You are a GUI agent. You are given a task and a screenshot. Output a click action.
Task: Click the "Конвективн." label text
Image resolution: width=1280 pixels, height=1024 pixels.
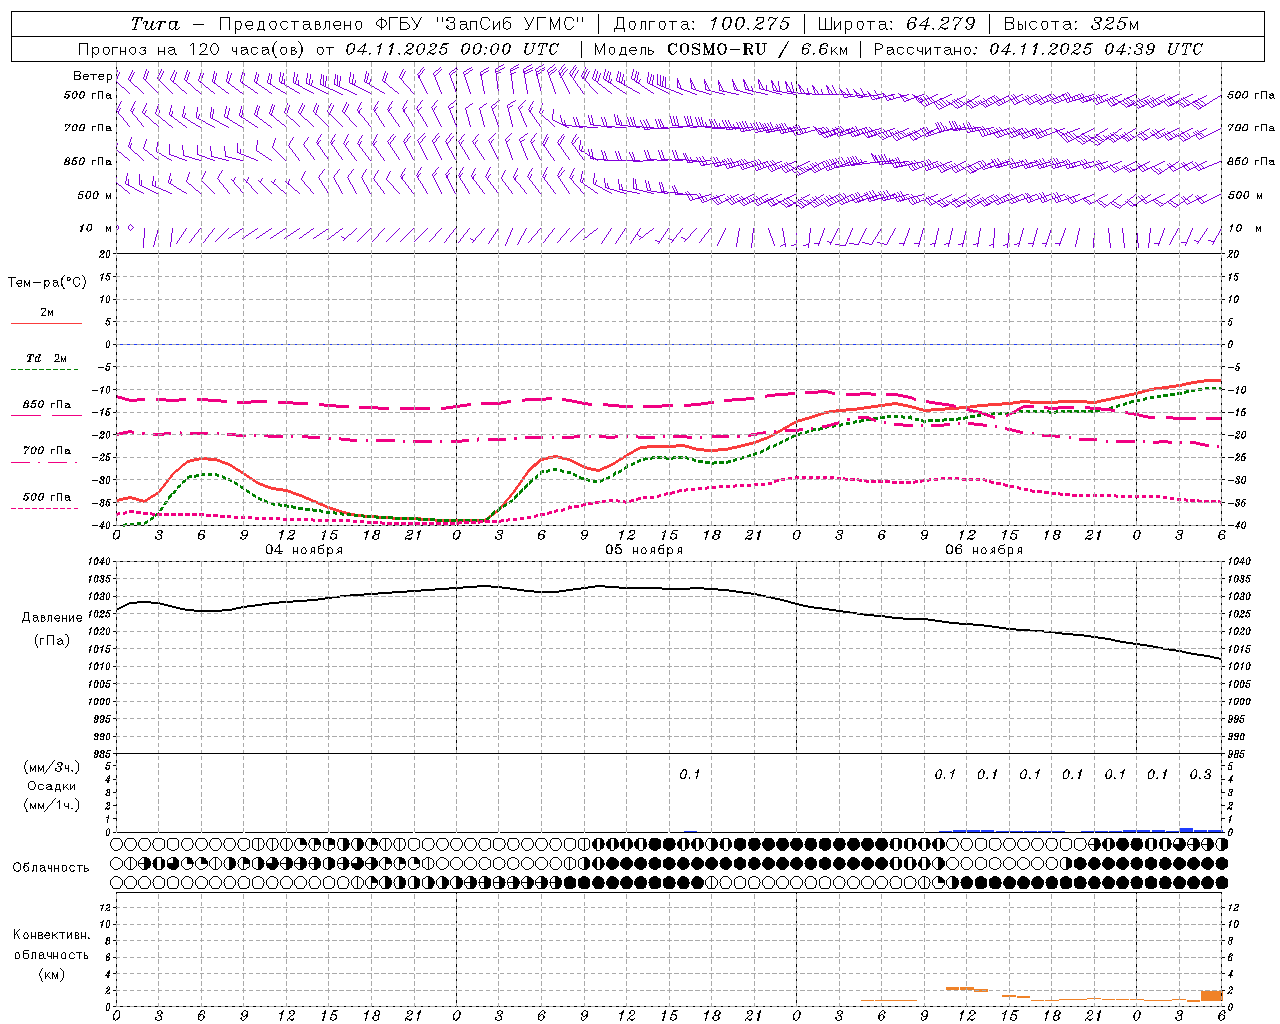click(52, 935)
